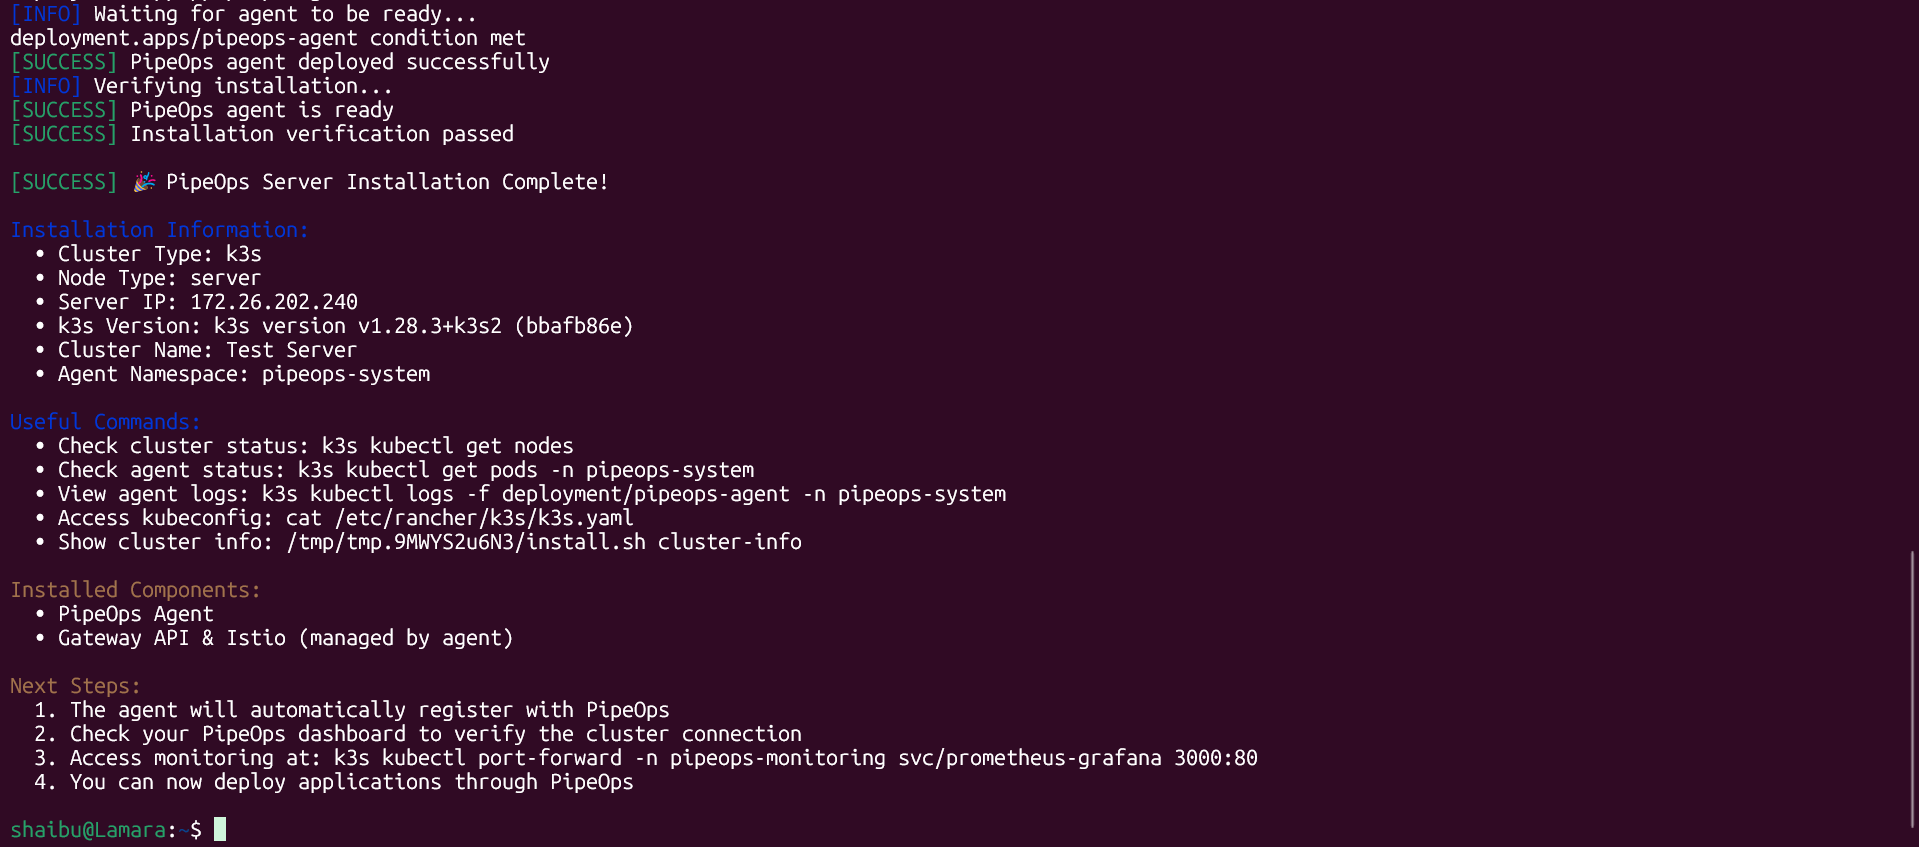Click the "k3s kubectl get nodes" command
The width and height of the screenshot is (1919, 847).
click(447, 446)
